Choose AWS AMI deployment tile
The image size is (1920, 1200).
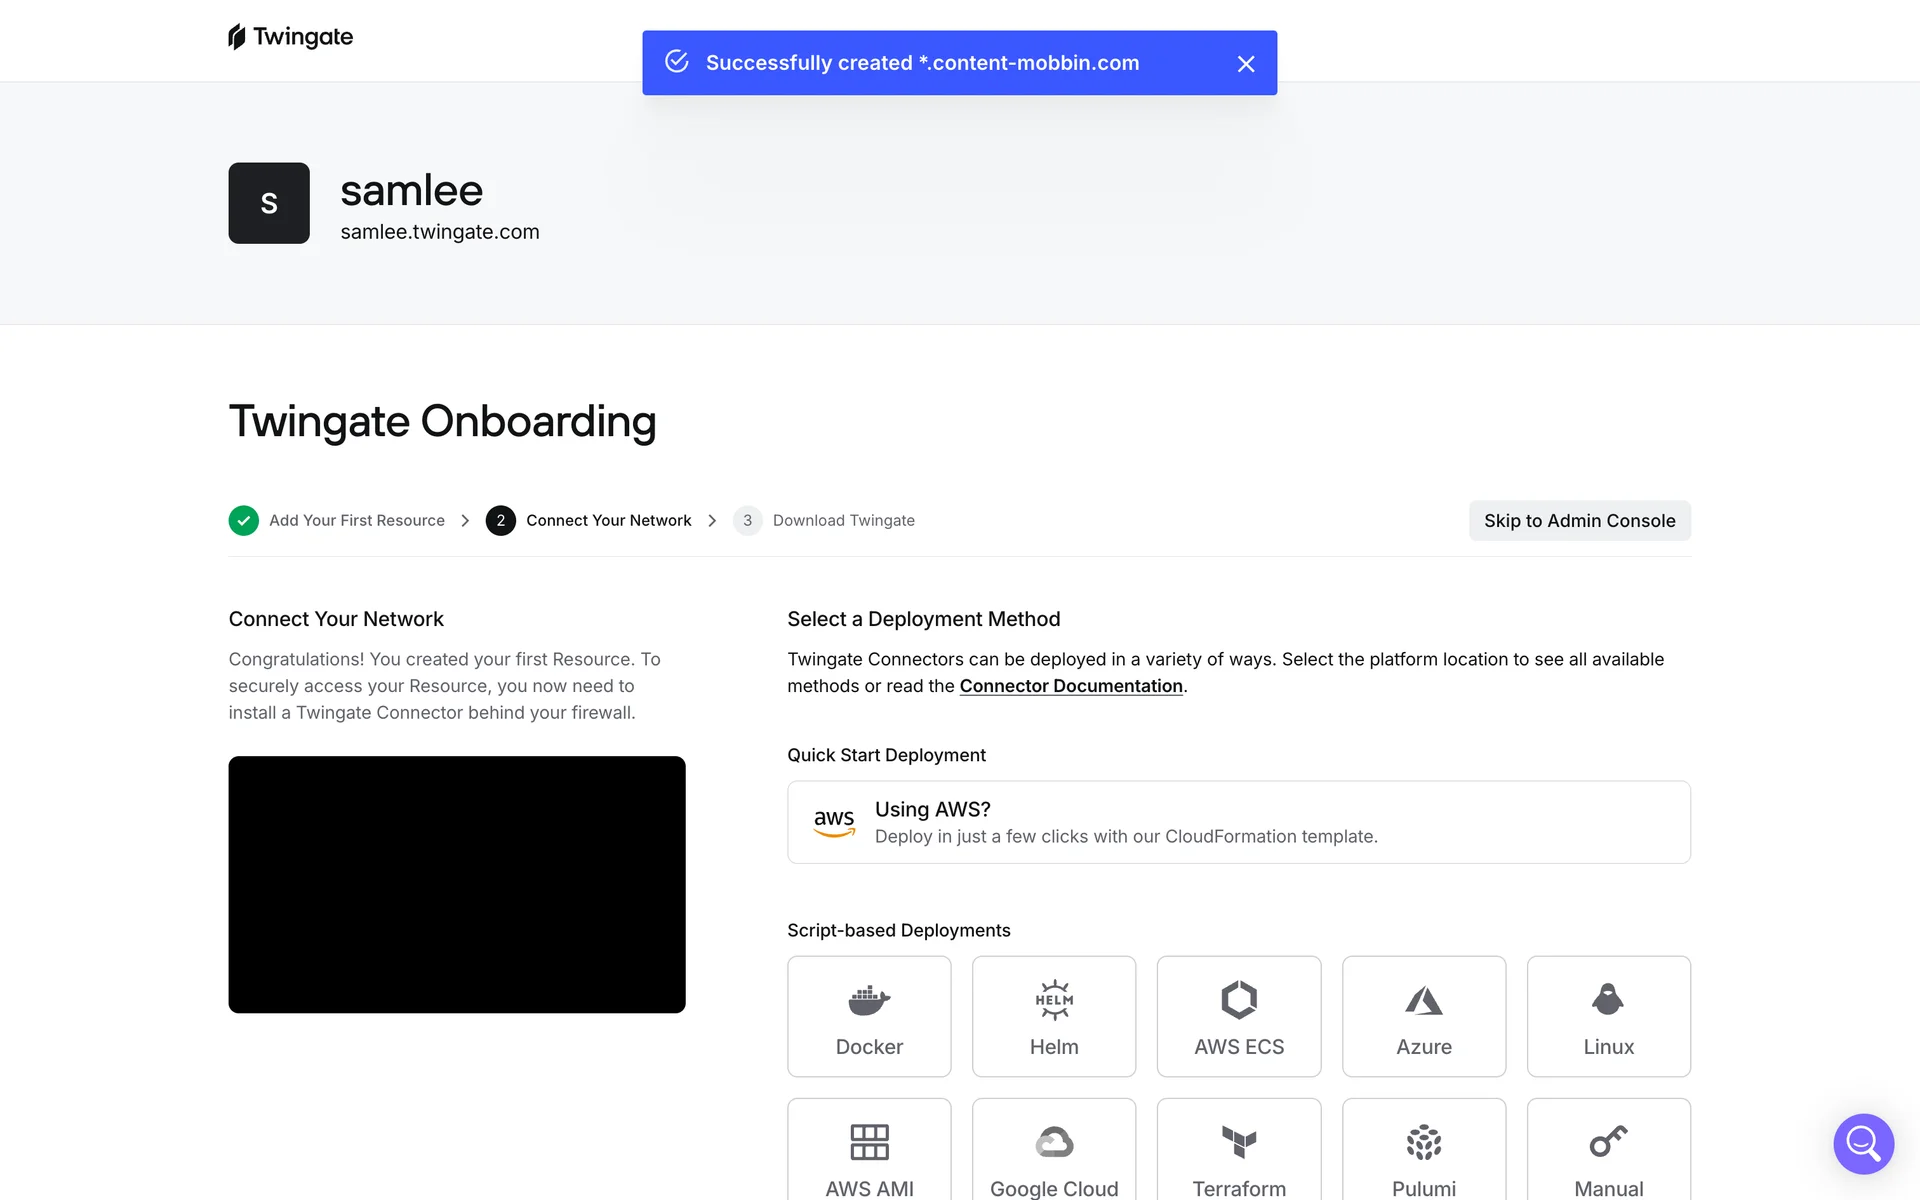[x=868, y=1155]
